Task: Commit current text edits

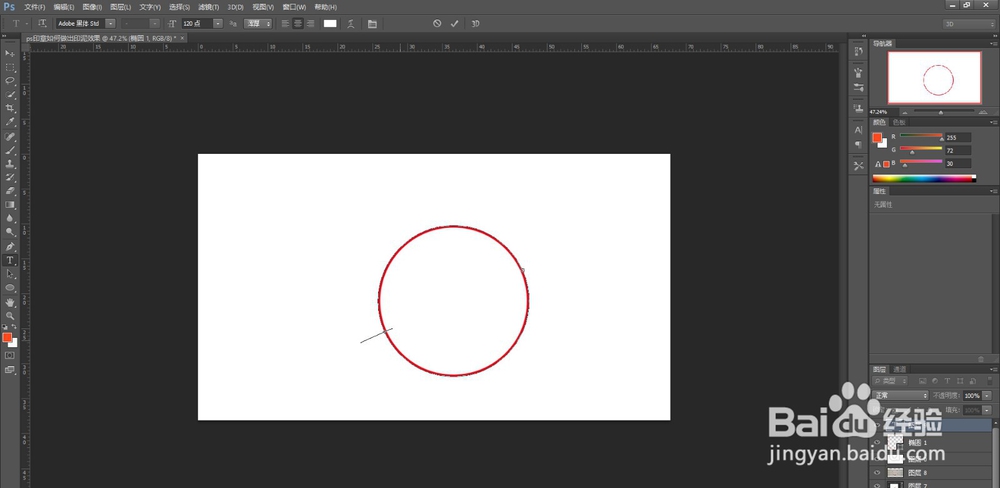Action: tap(454, 24)
